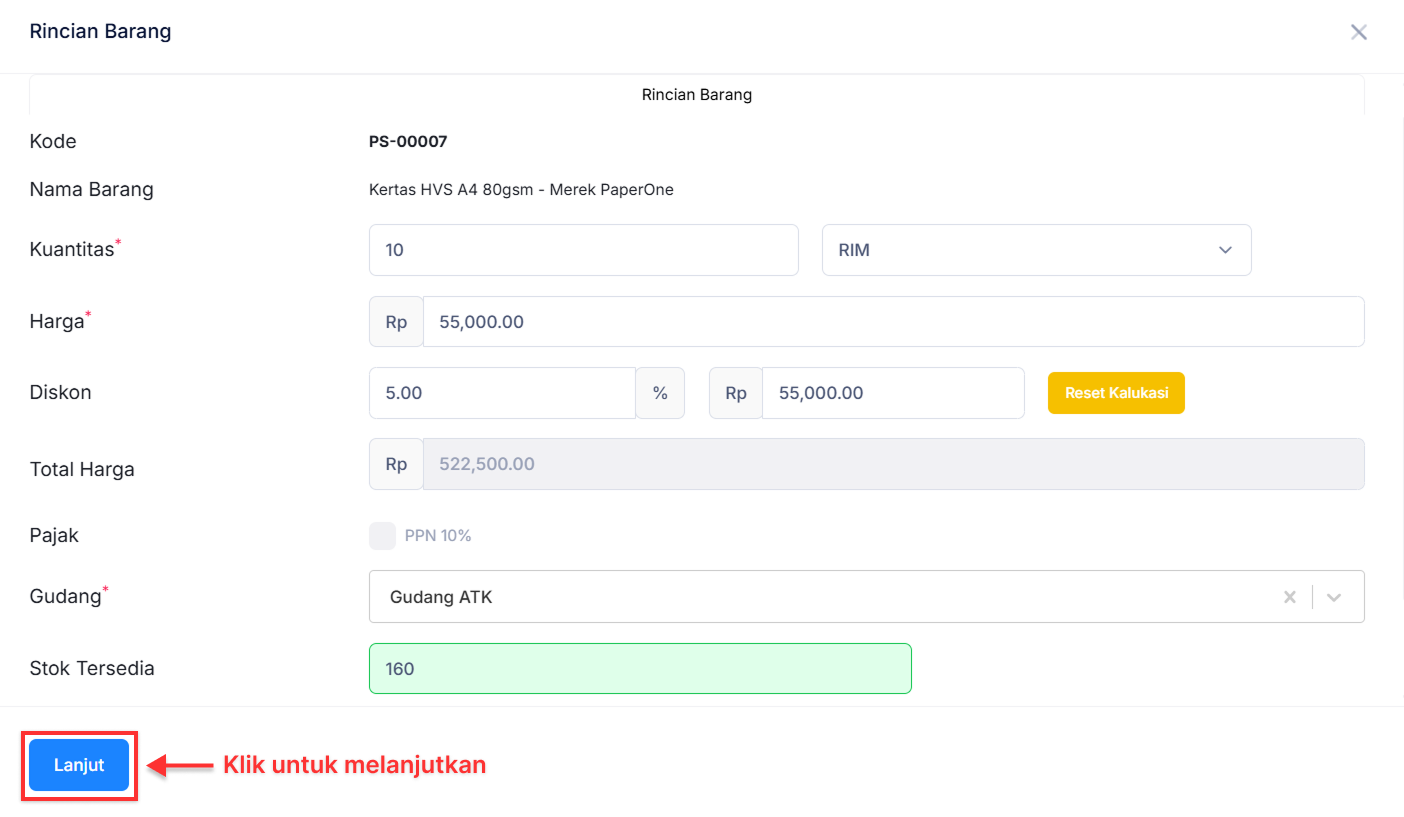Screen dimensions: 1404x817
Task: Select the Rincian Barang tab header
Action: 696,94
